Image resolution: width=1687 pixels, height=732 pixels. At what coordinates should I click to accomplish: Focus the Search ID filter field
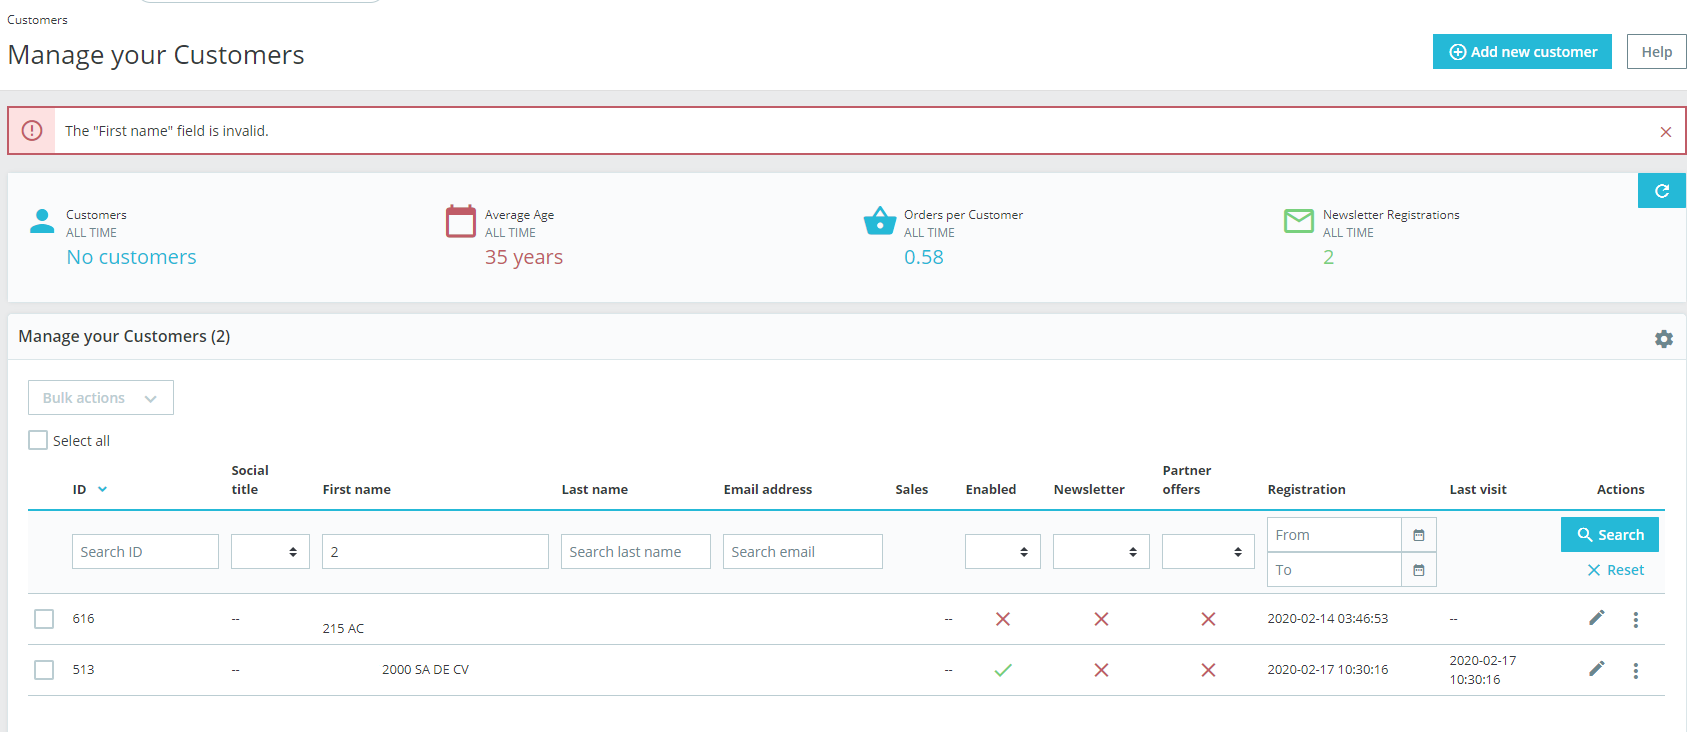145,552
